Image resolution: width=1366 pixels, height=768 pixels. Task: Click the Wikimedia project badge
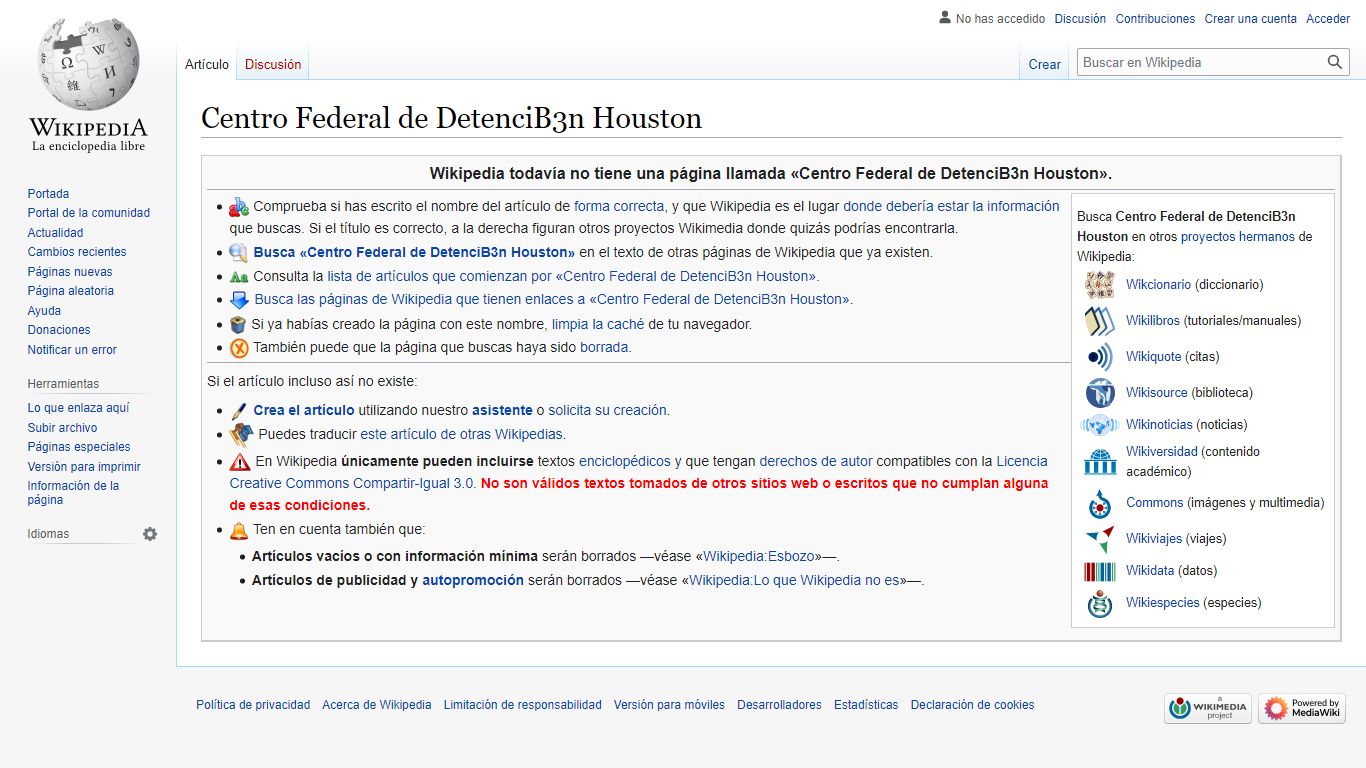click(1208, 709)
